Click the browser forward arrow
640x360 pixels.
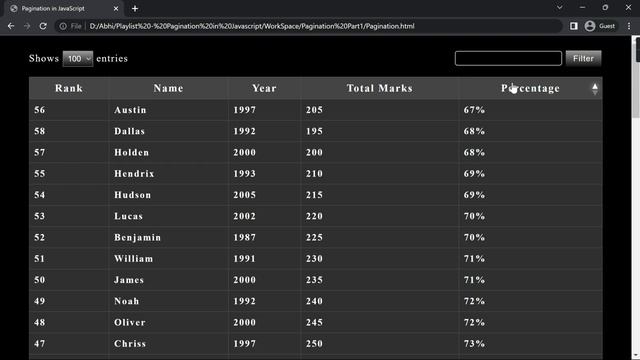click(x=27, y=26)
